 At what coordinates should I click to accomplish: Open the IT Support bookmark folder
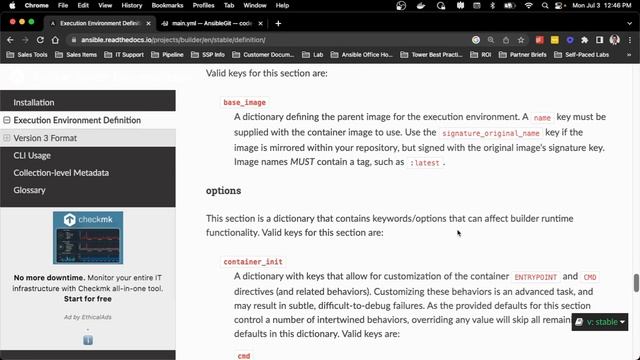[124, 55]
